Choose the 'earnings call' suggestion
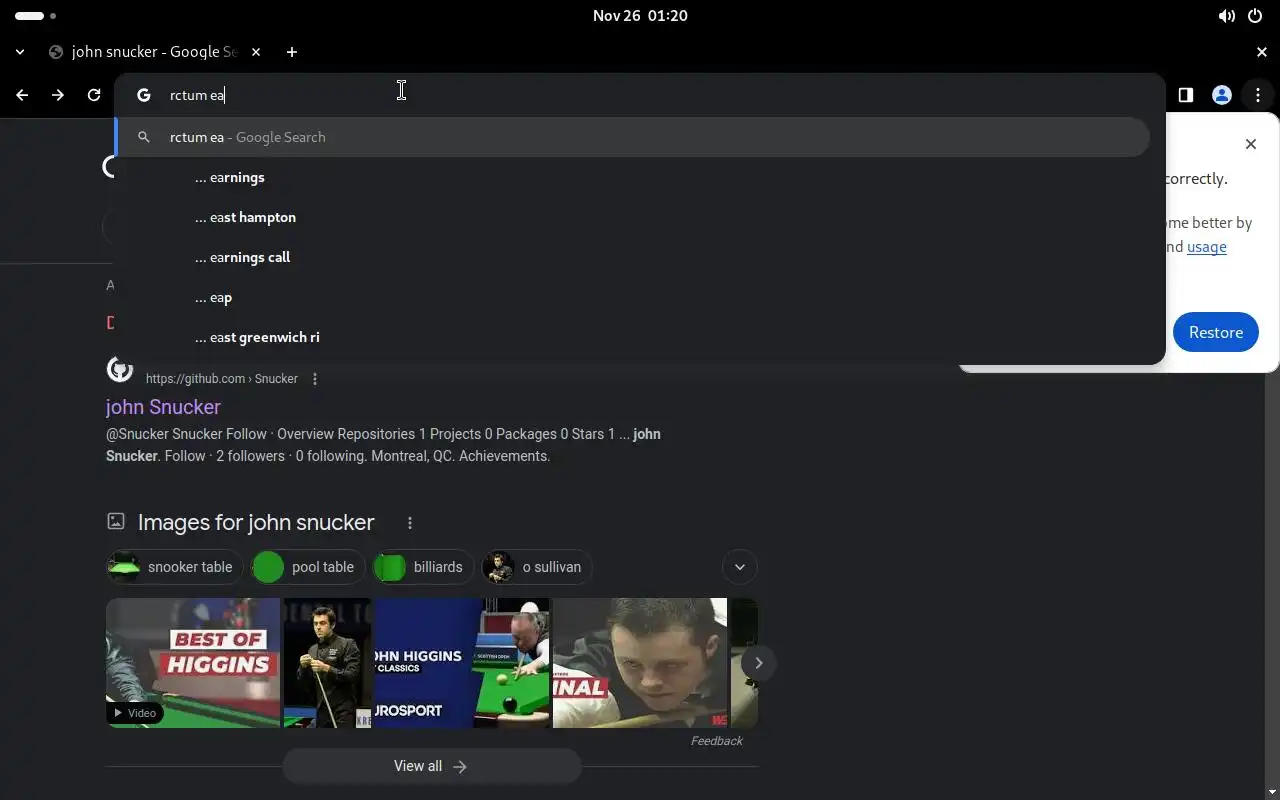Image resolution: width=1280 pixels, height=800 pixels. [x=632, y=257]
